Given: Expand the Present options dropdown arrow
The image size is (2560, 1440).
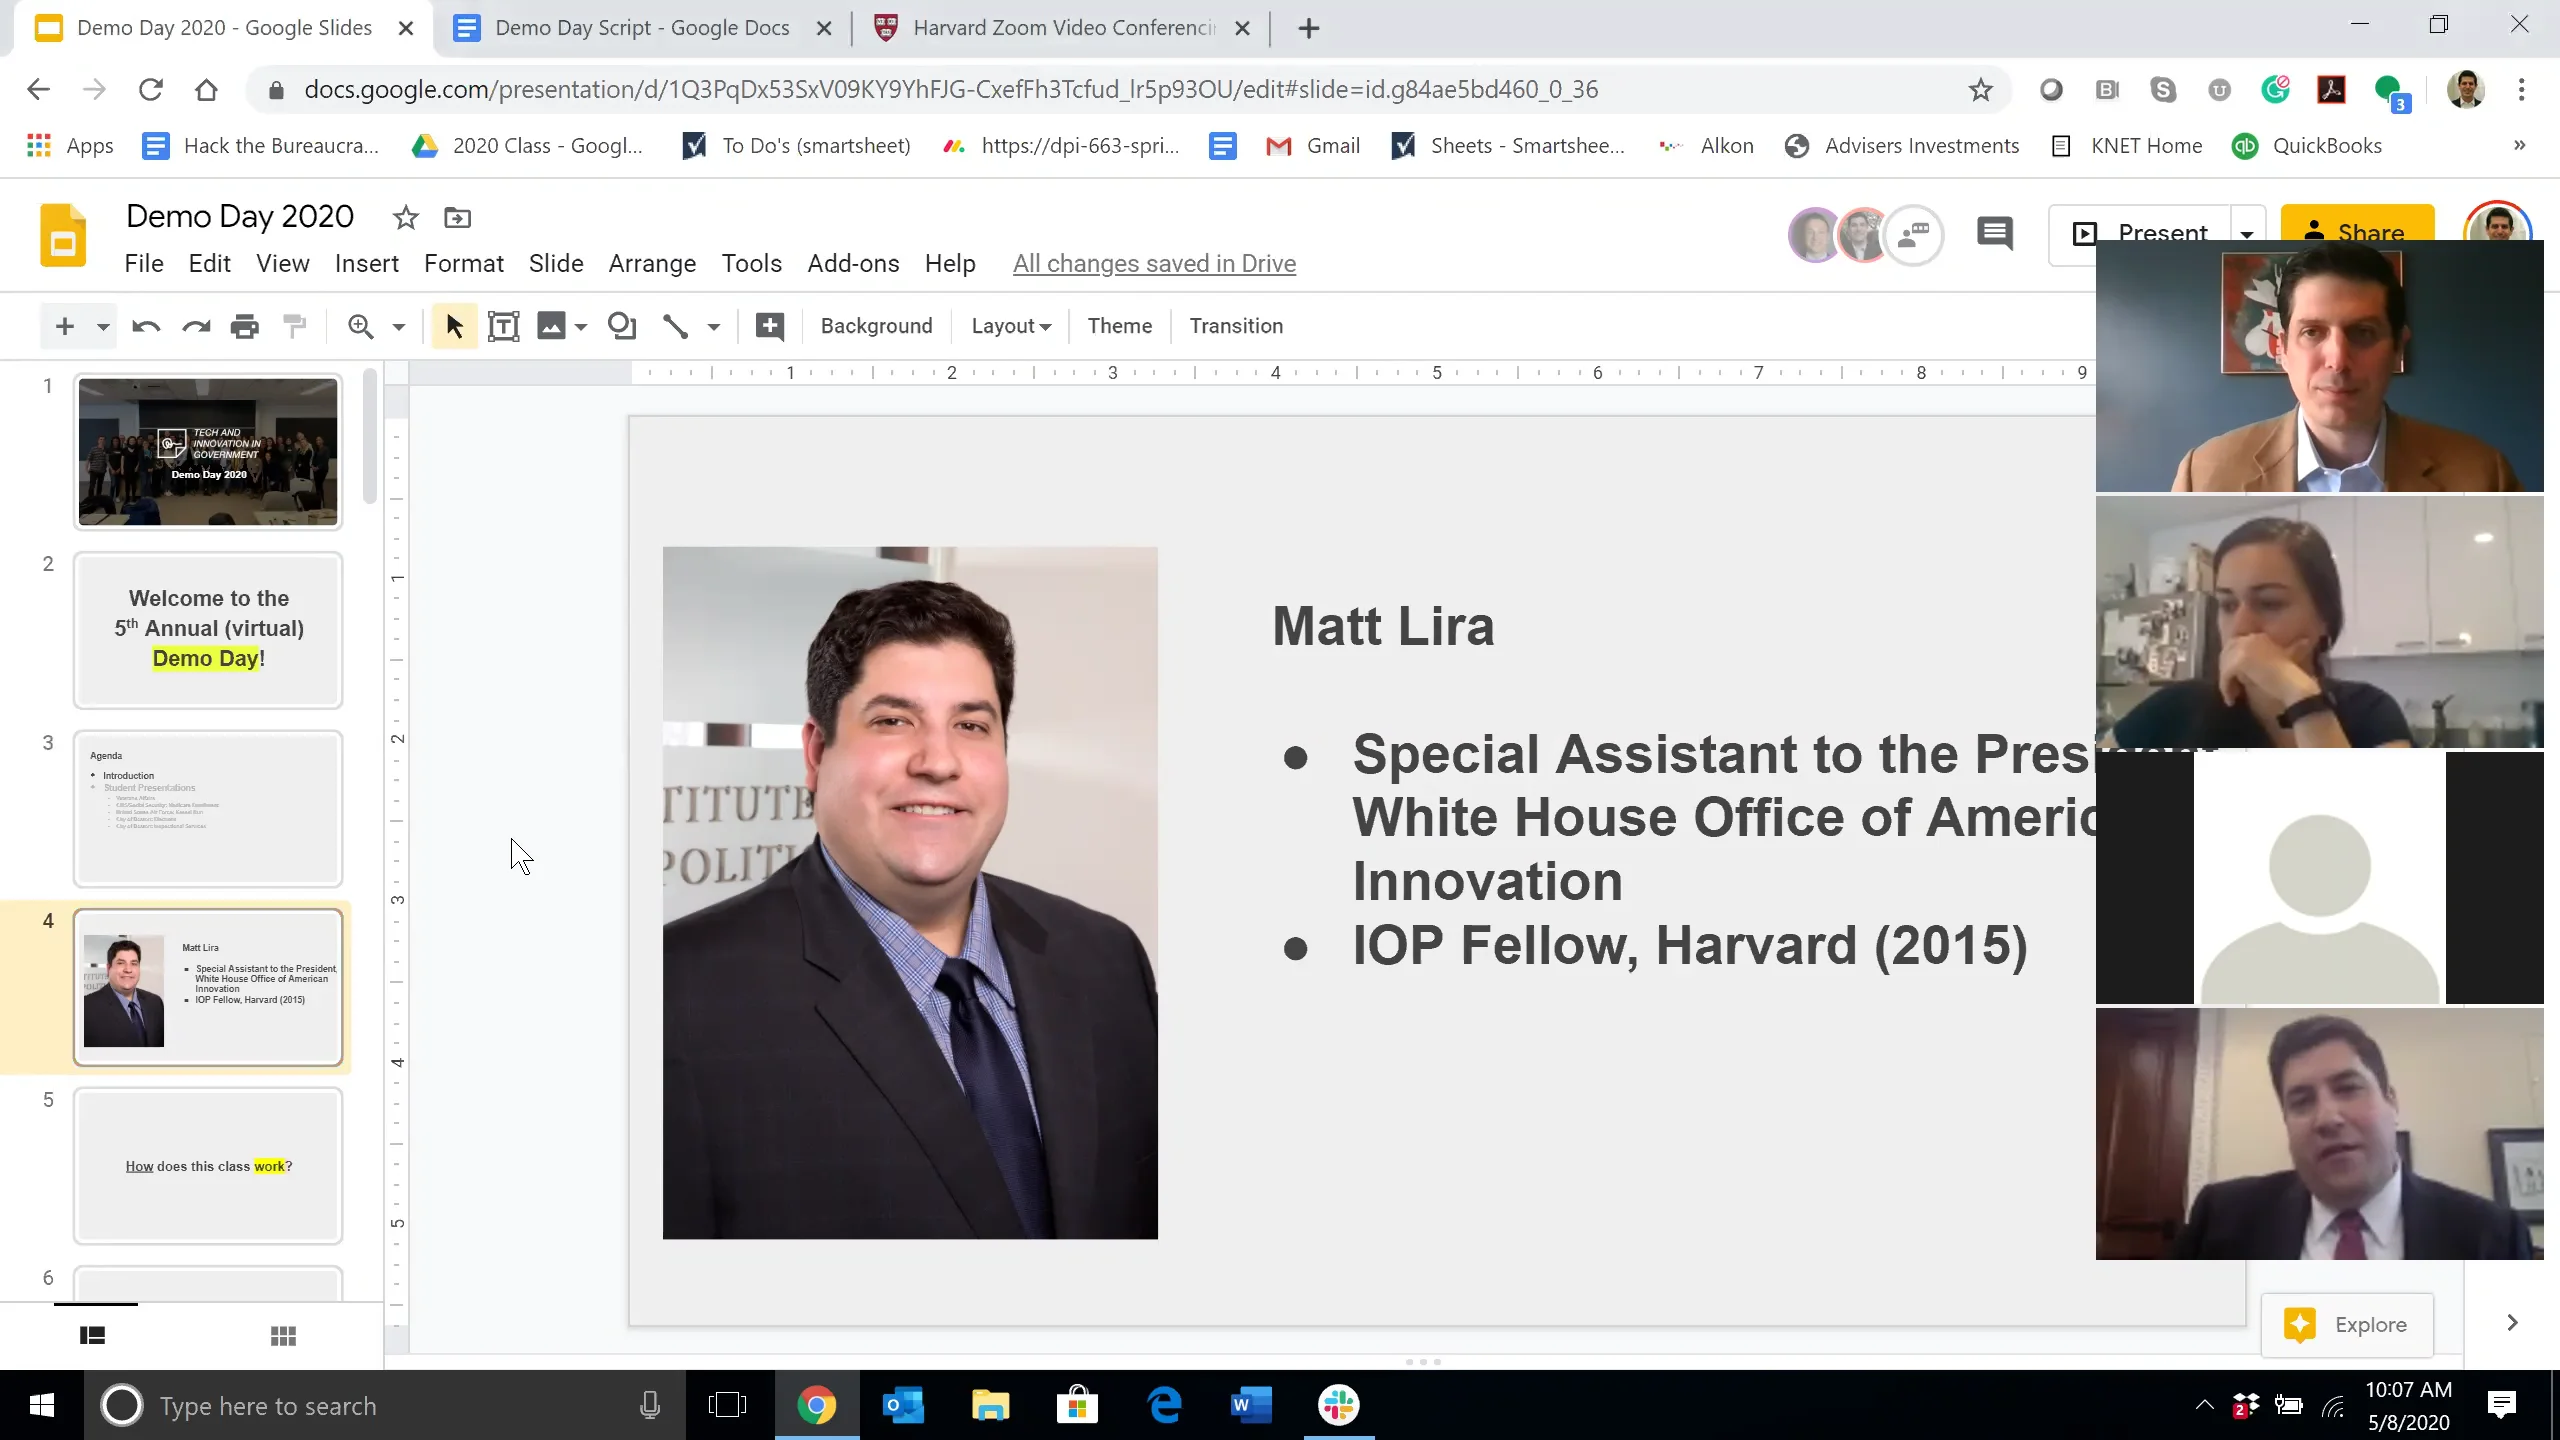Looking at the screenshot, I should pyautogui.click(x=2247, y=234).
